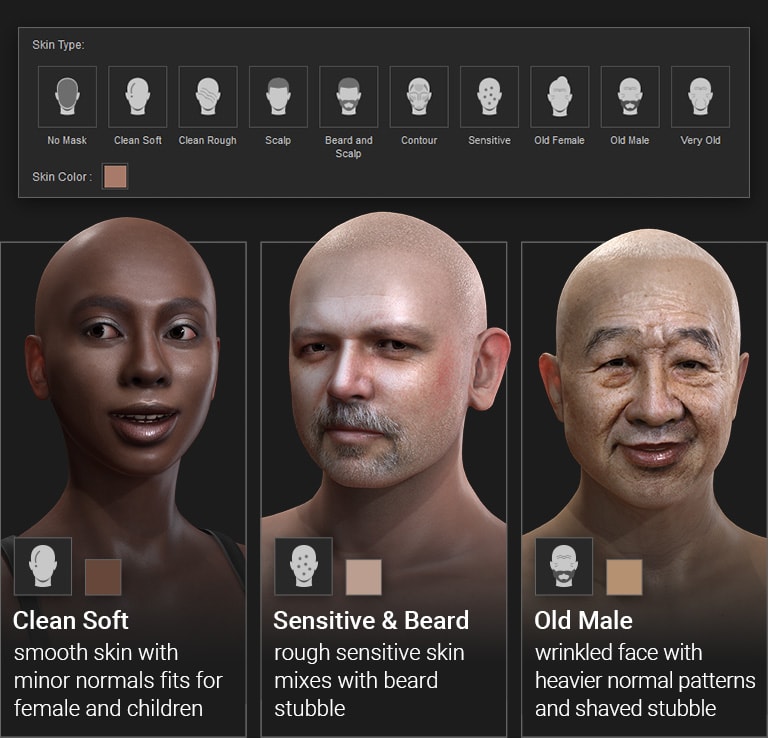Click the head icon on the Clean Soft card
This screenshot has height=738, width=768.
[x=43, y=566]
